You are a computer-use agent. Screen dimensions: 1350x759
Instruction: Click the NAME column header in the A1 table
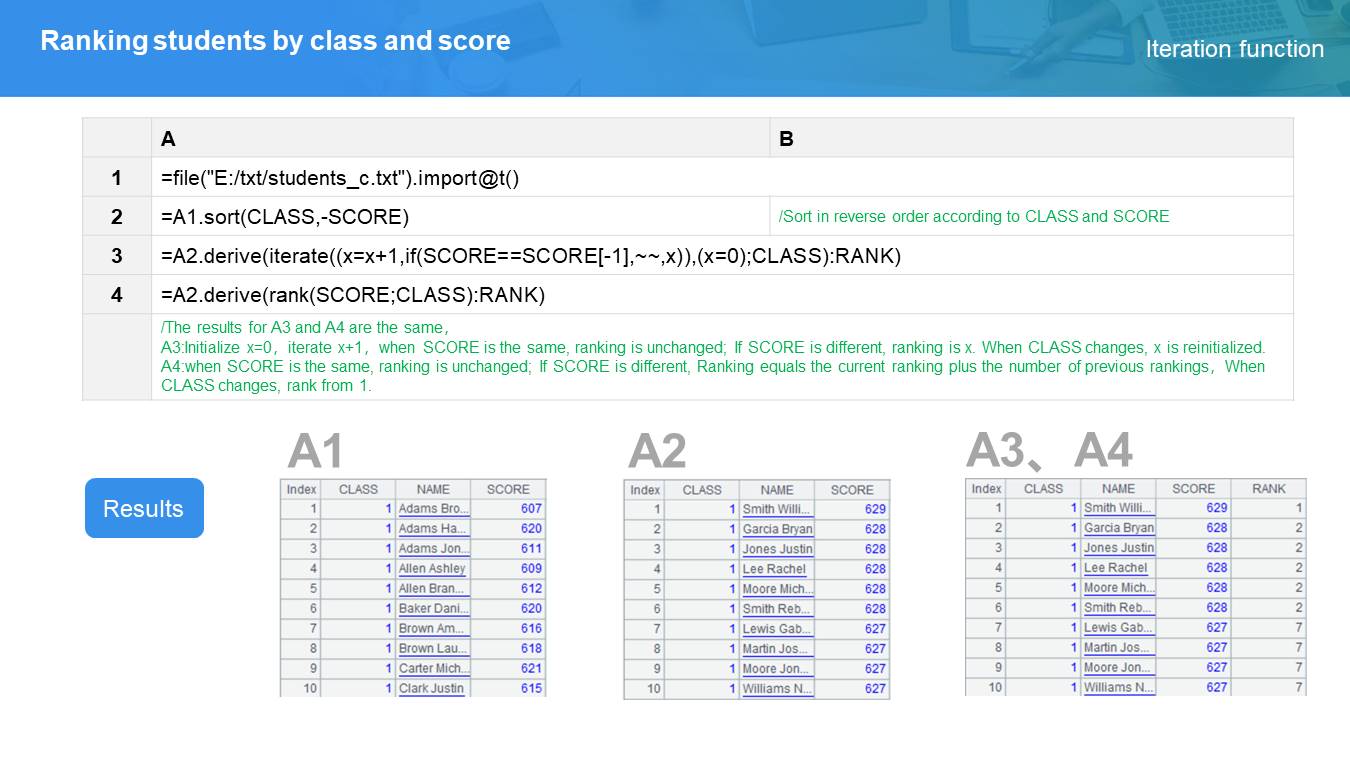point(433,489)
